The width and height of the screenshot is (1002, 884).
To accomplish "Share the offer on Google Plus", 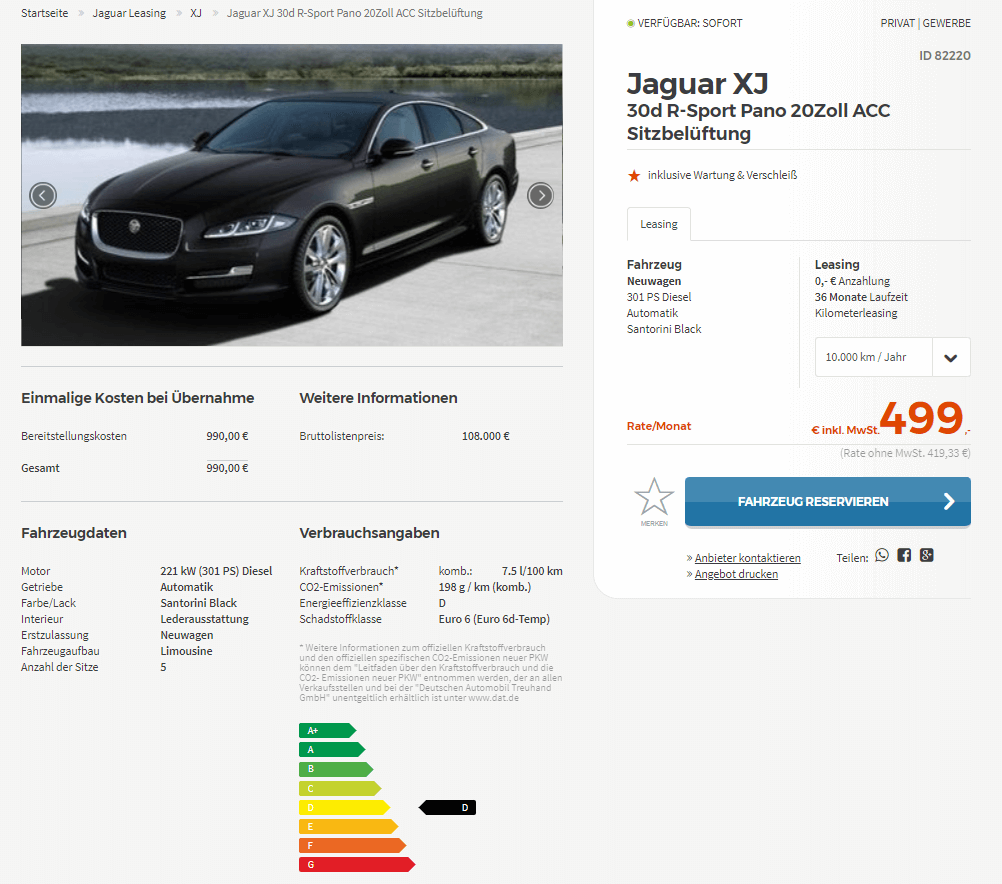I will pyautogui.click(x=927, y=555).
